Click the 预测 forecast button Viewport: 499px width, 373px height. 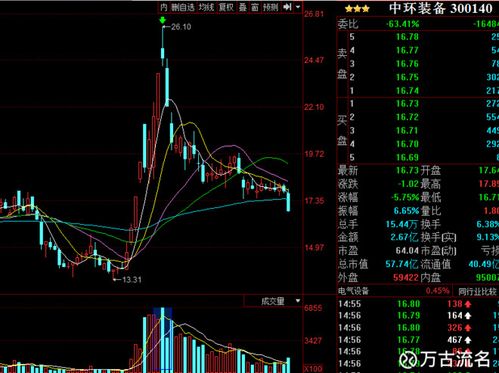coord(270,7)
